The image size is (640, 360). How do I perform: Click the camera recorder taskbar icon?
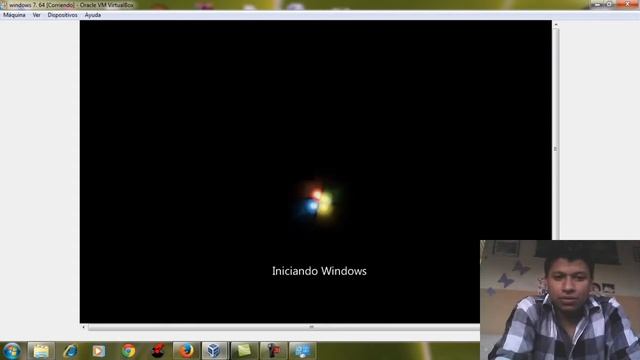click(x=273, y=351)
